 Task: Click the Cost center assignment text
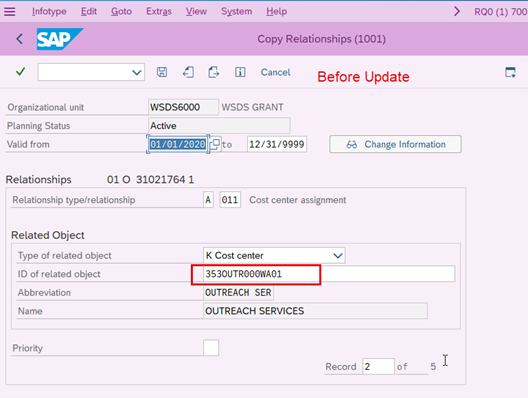pyautogui.click(x=297, y=200)
